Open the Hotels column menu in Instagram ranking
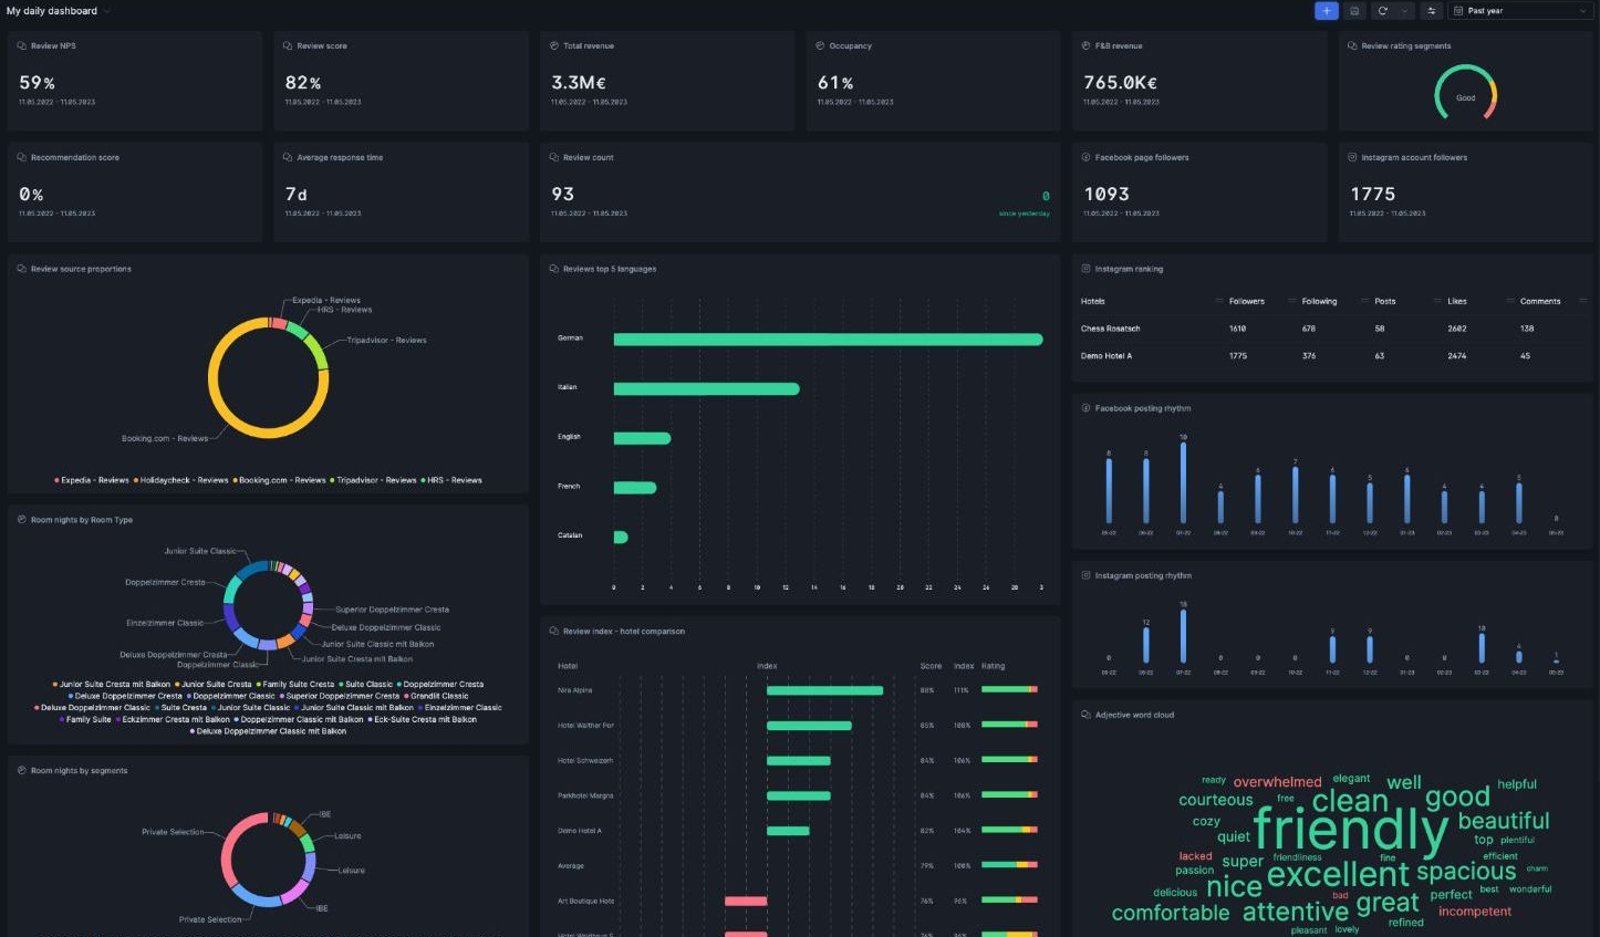 (x=1219, y=301)
